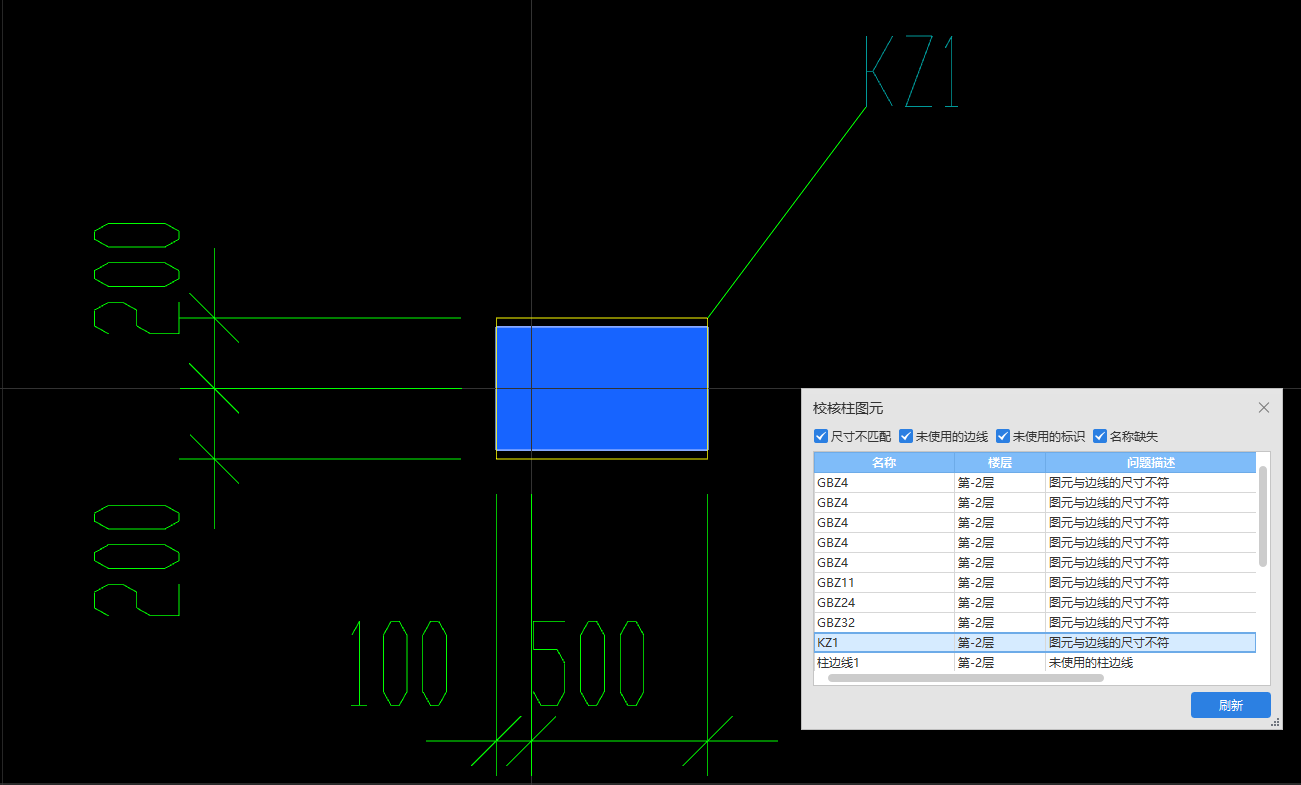Select the GBZ32 row name cell

click(884, 623)
